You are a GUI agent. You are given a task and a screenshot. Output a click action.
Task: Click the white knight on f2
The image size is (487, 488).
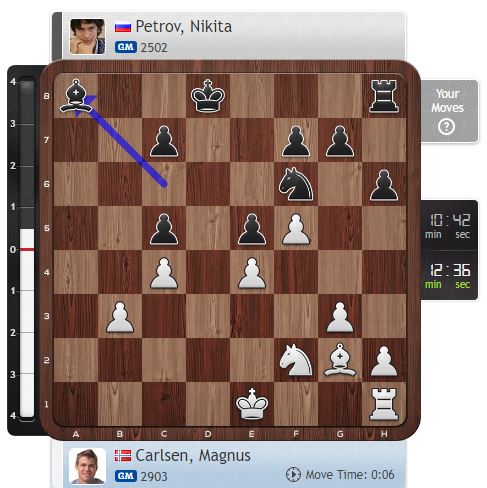296,360
